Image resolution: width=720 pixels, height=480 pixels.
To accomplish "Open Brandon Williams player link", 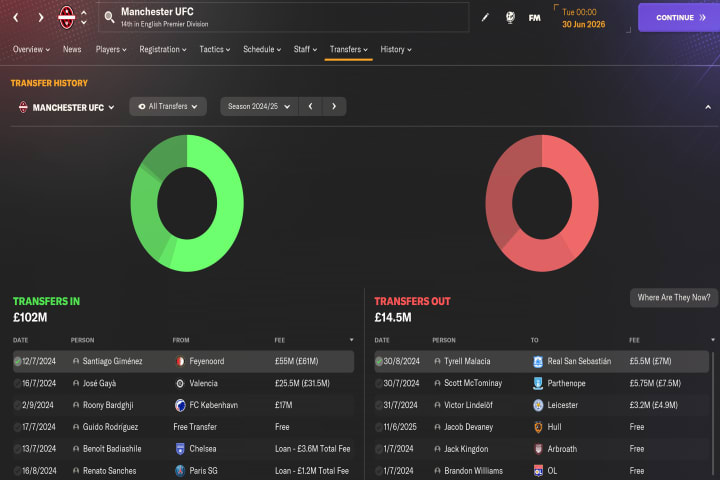I will [x=473, y=471].
